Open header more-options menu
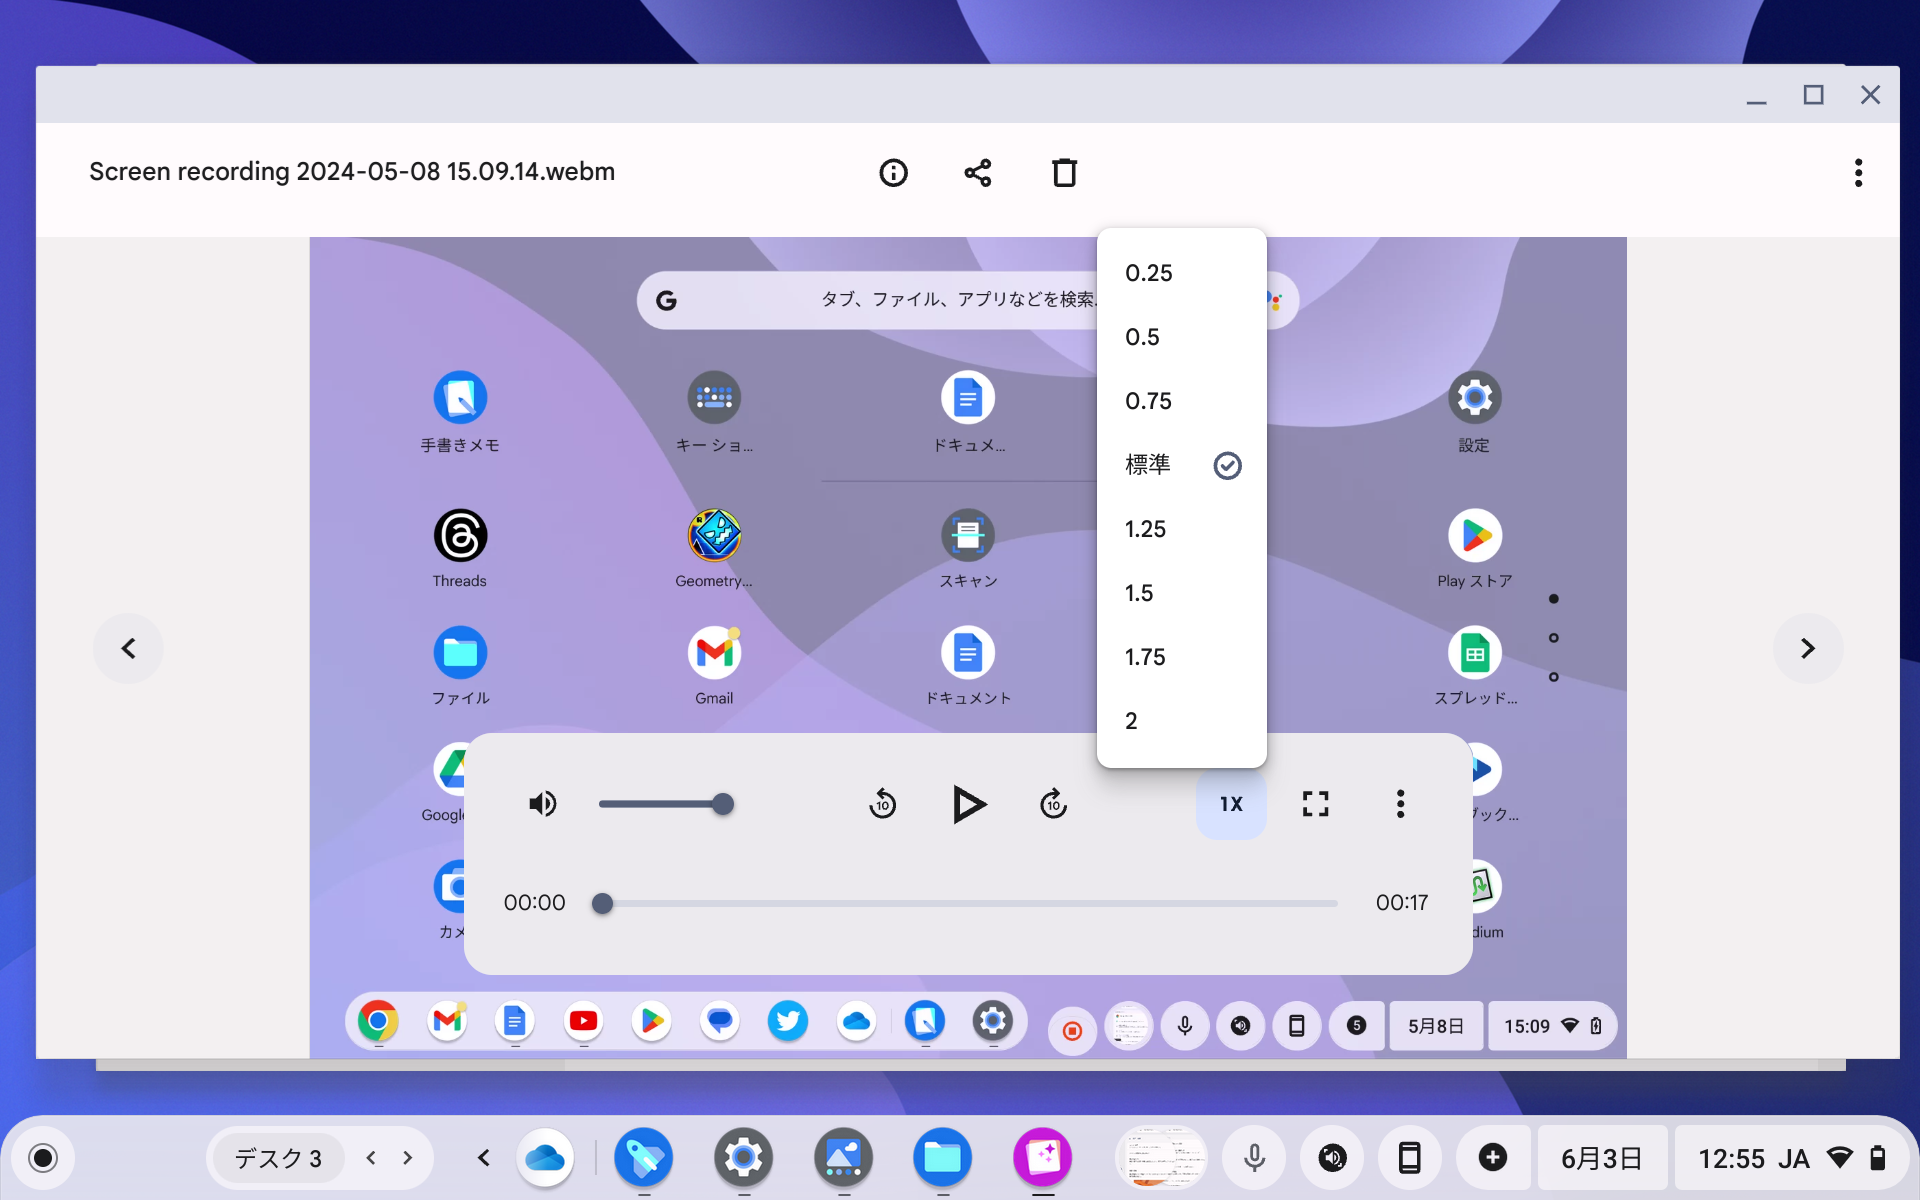The height and width of the screenshot is (1200, 1920). point(1858,173)
